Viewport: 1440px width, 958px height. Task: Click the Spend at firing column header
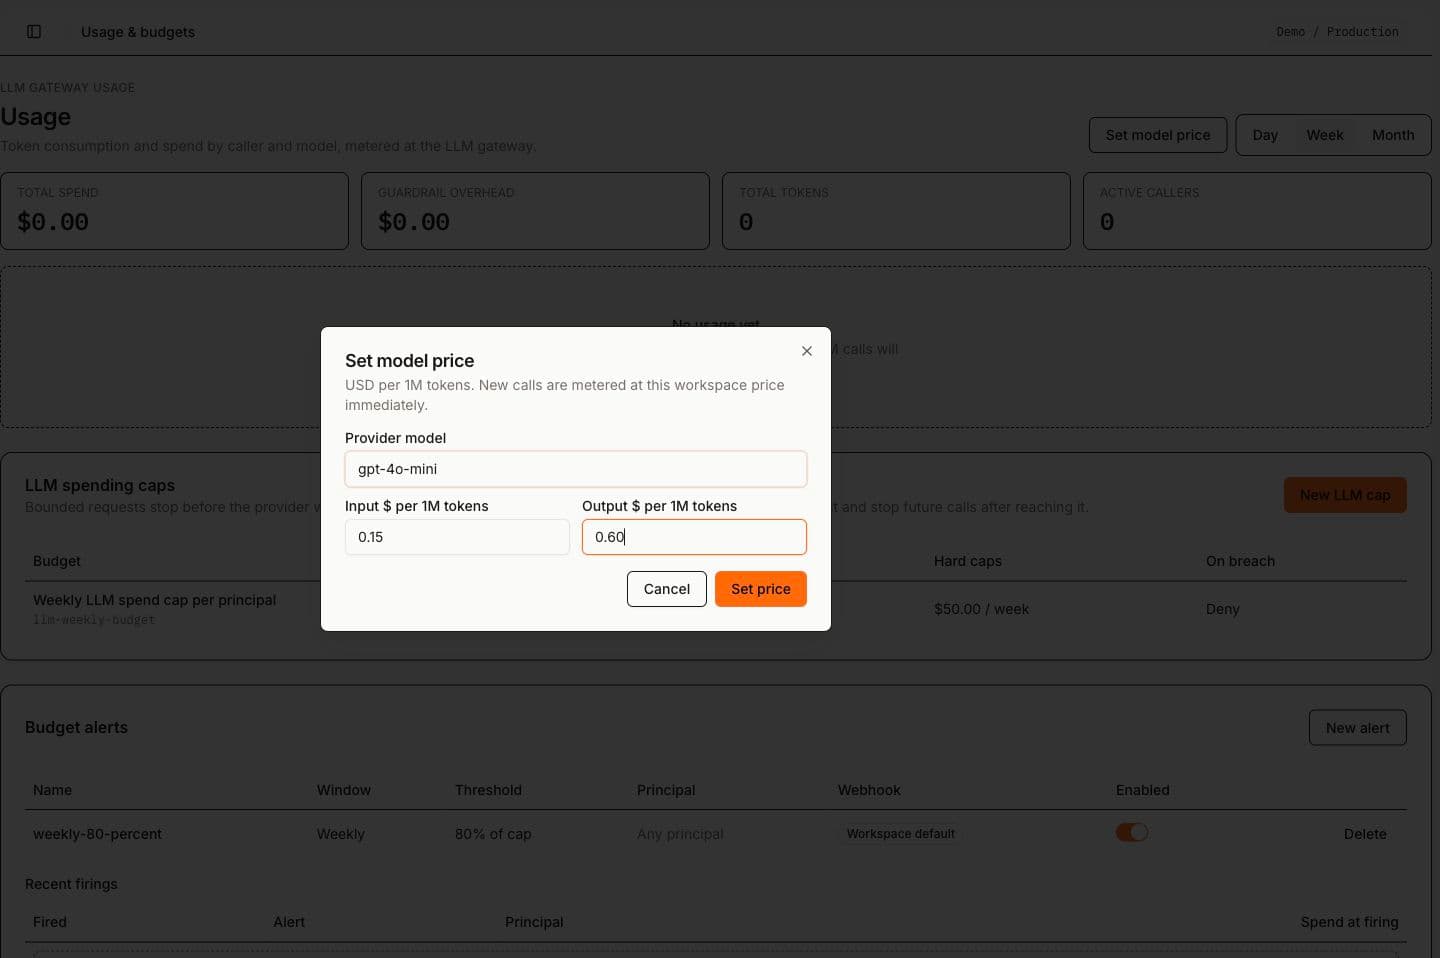(1349, 922)
